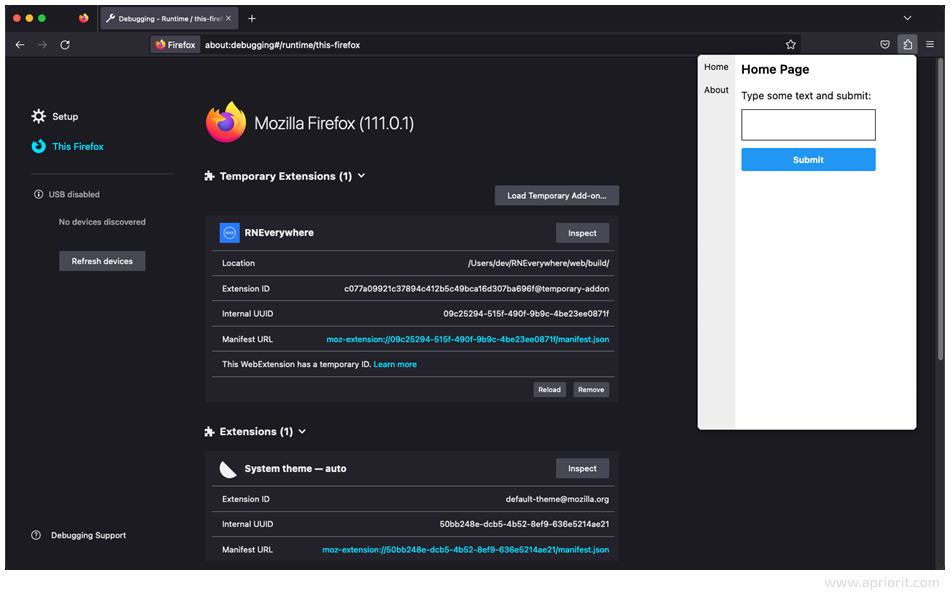Open a new tab with plus icon

pos(252,19)
